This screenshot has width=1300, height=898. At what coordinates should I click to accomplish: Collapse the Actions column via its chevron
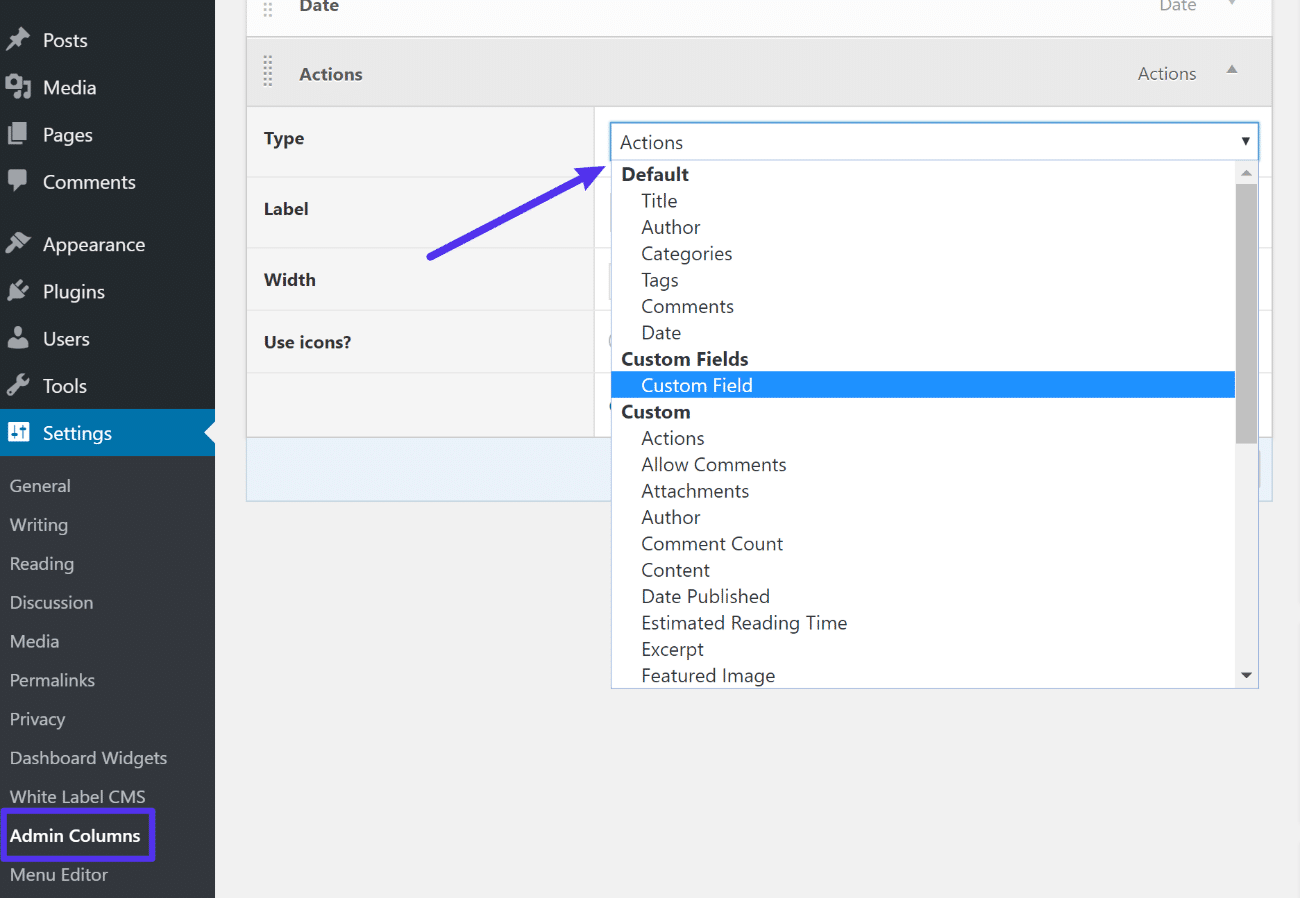coord(1232,71)
